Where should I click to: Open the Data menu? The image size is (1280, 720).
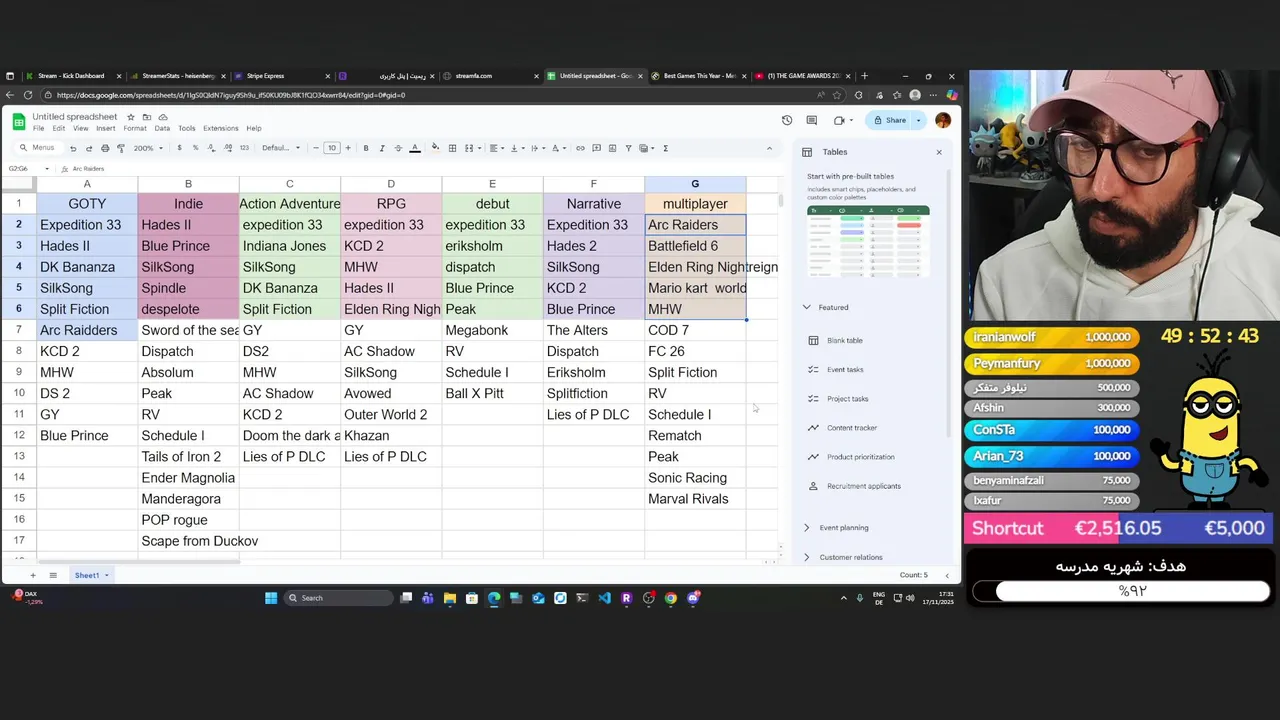[x=162, y=128]
